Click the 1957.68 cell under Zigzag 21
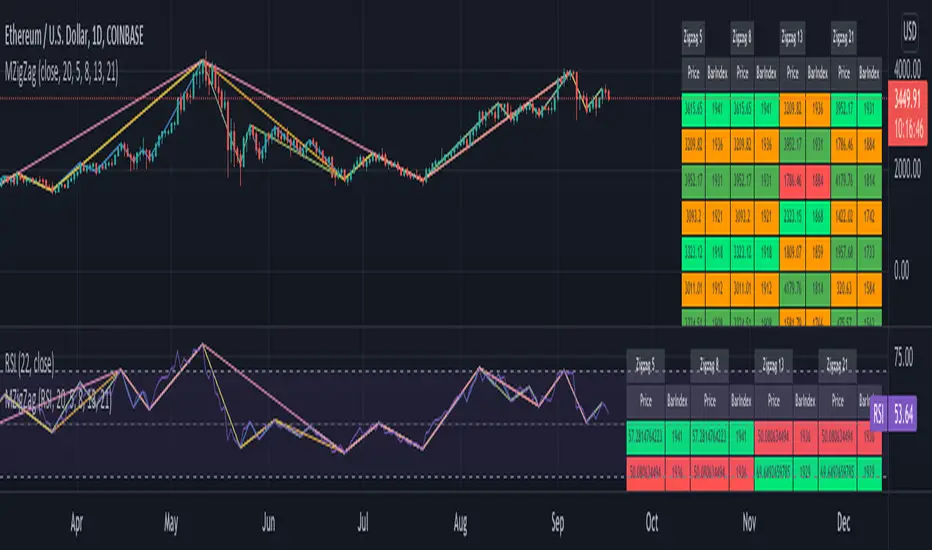932x550 pixels. (x=844, y=253)
